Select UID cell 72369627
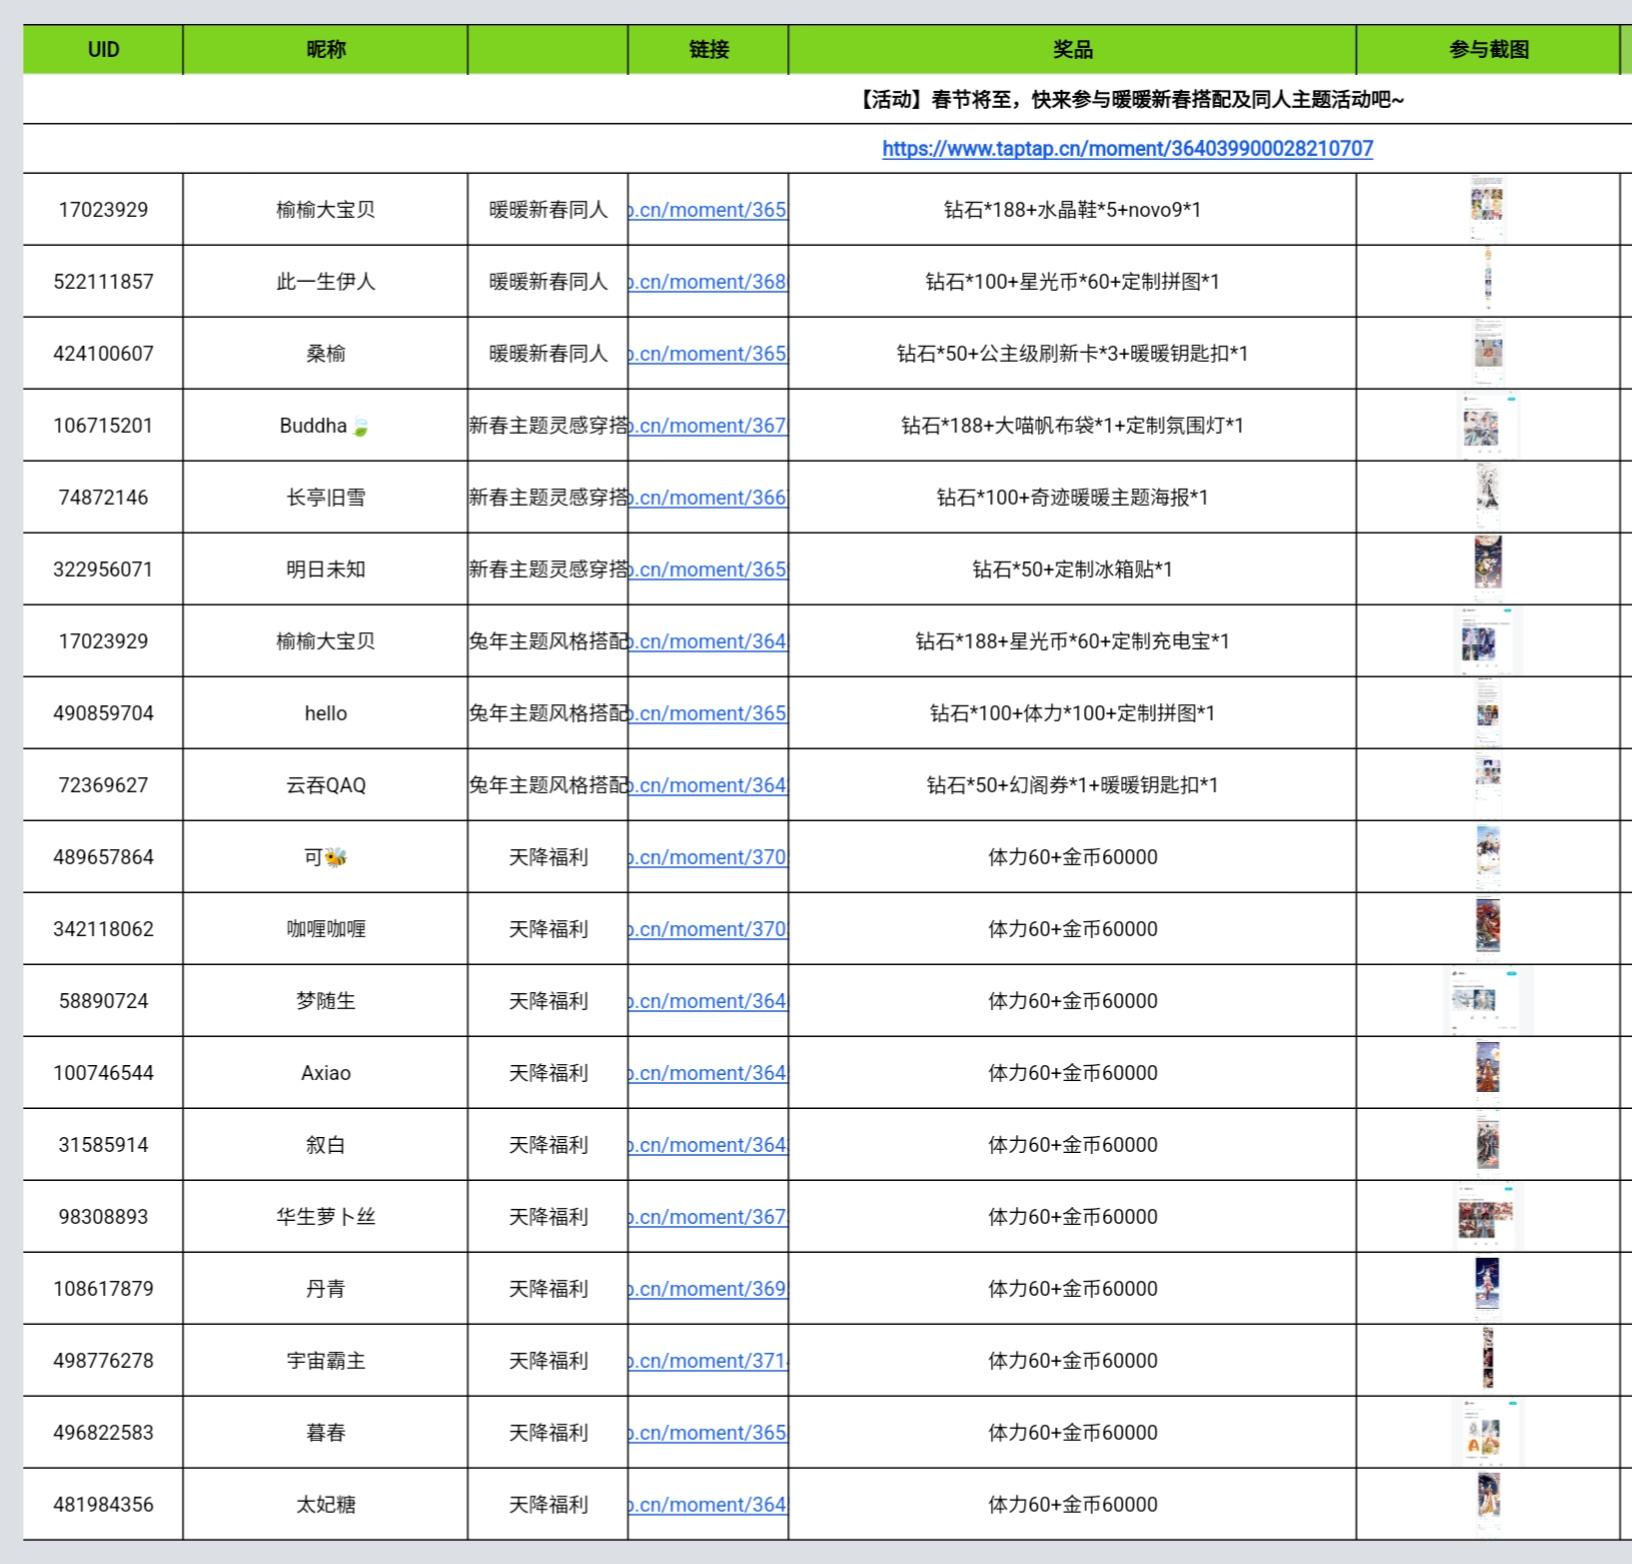Viewport: 1632px width, 1564px height. [x=103, y=786]
